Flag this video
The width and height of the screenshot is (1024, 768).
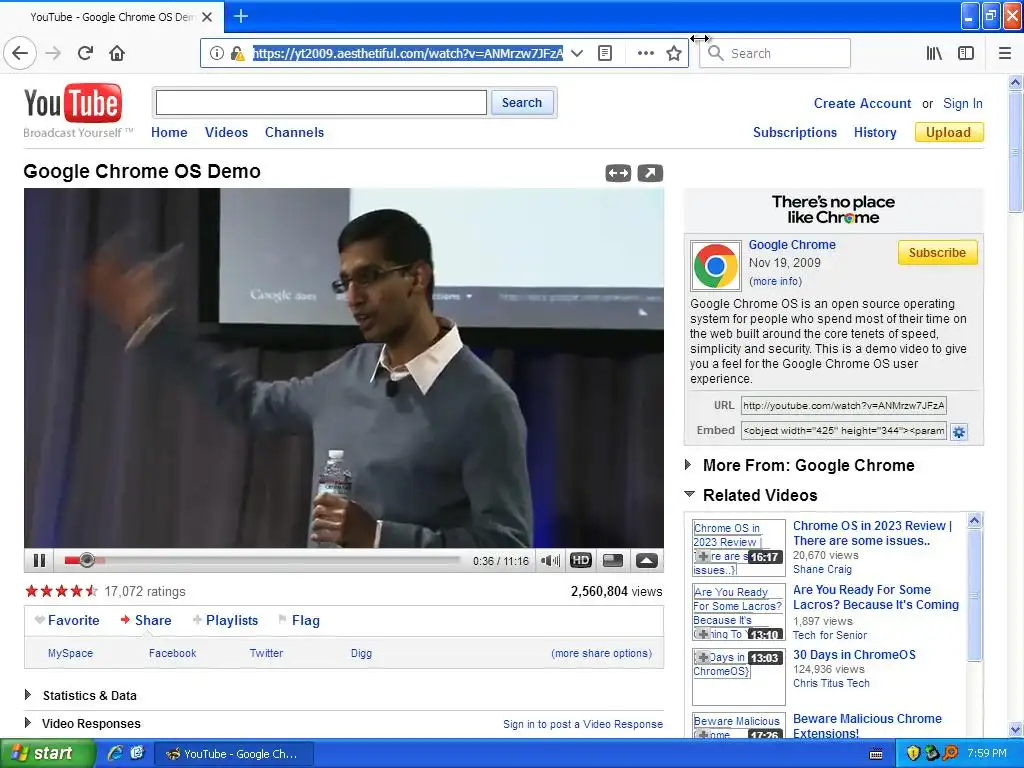pos(299,620)
